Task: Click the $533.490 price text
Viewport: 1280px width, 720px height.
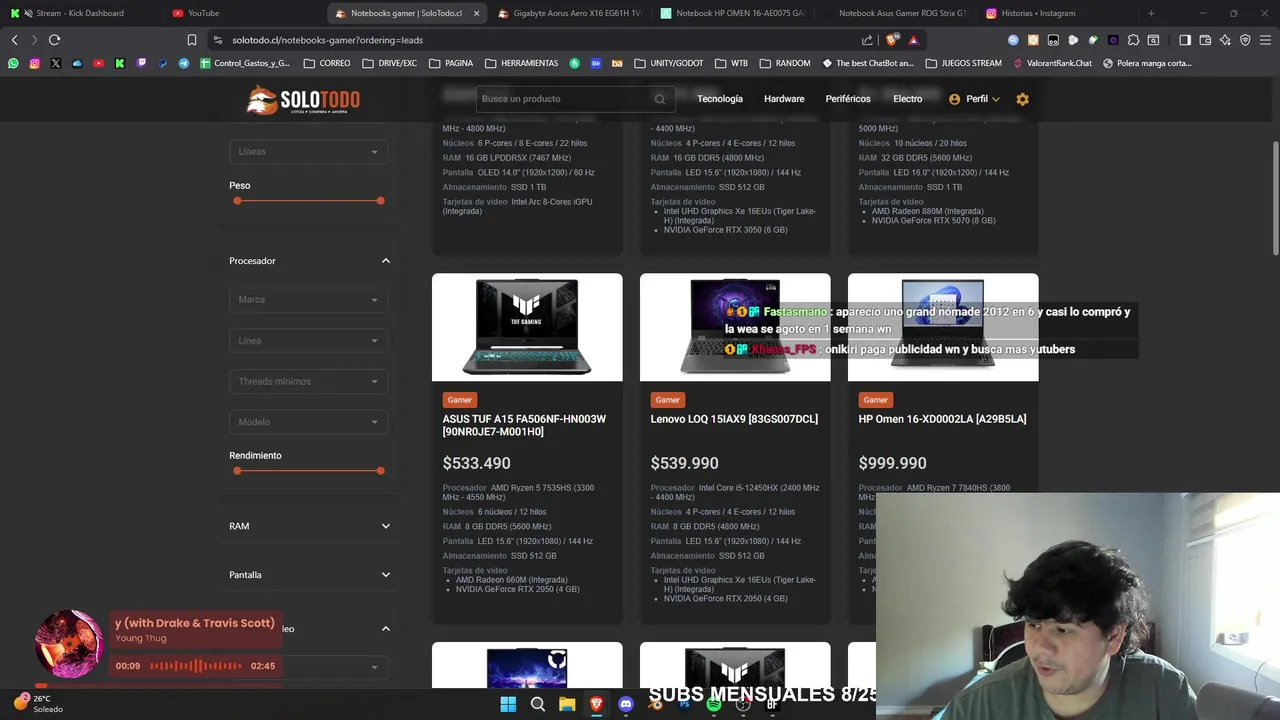Action: point(476,463)
